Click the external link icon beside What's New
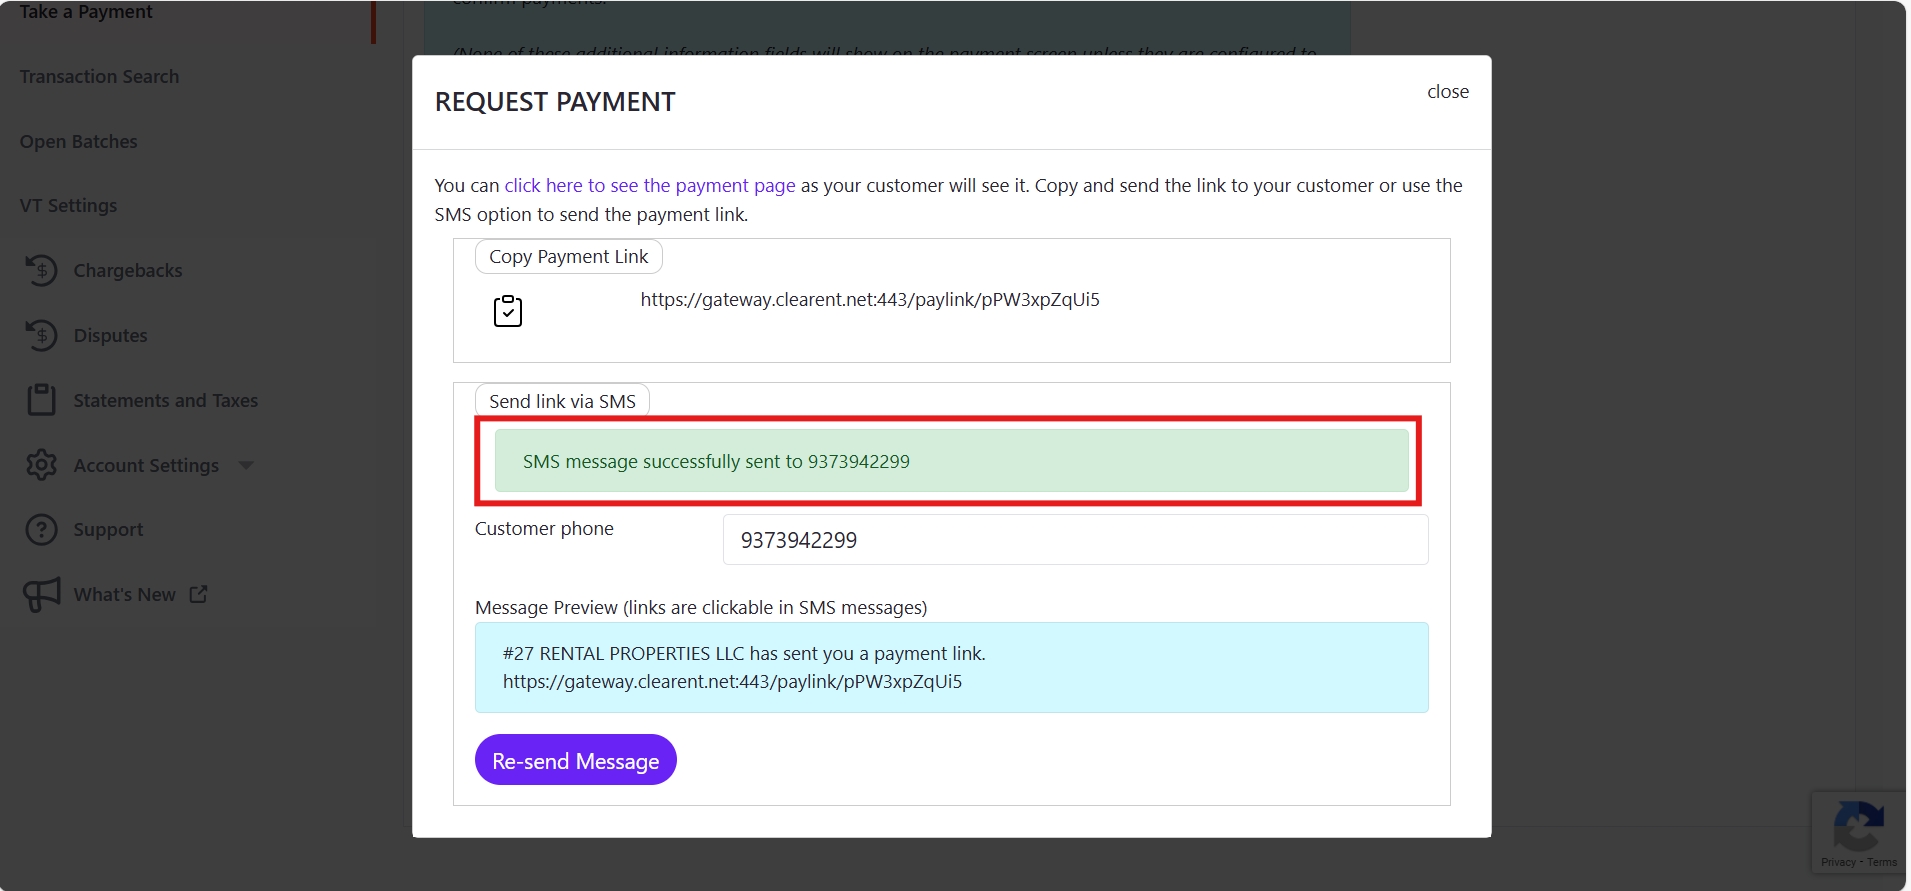1911x891 pixels. click(x=199, y=594)
